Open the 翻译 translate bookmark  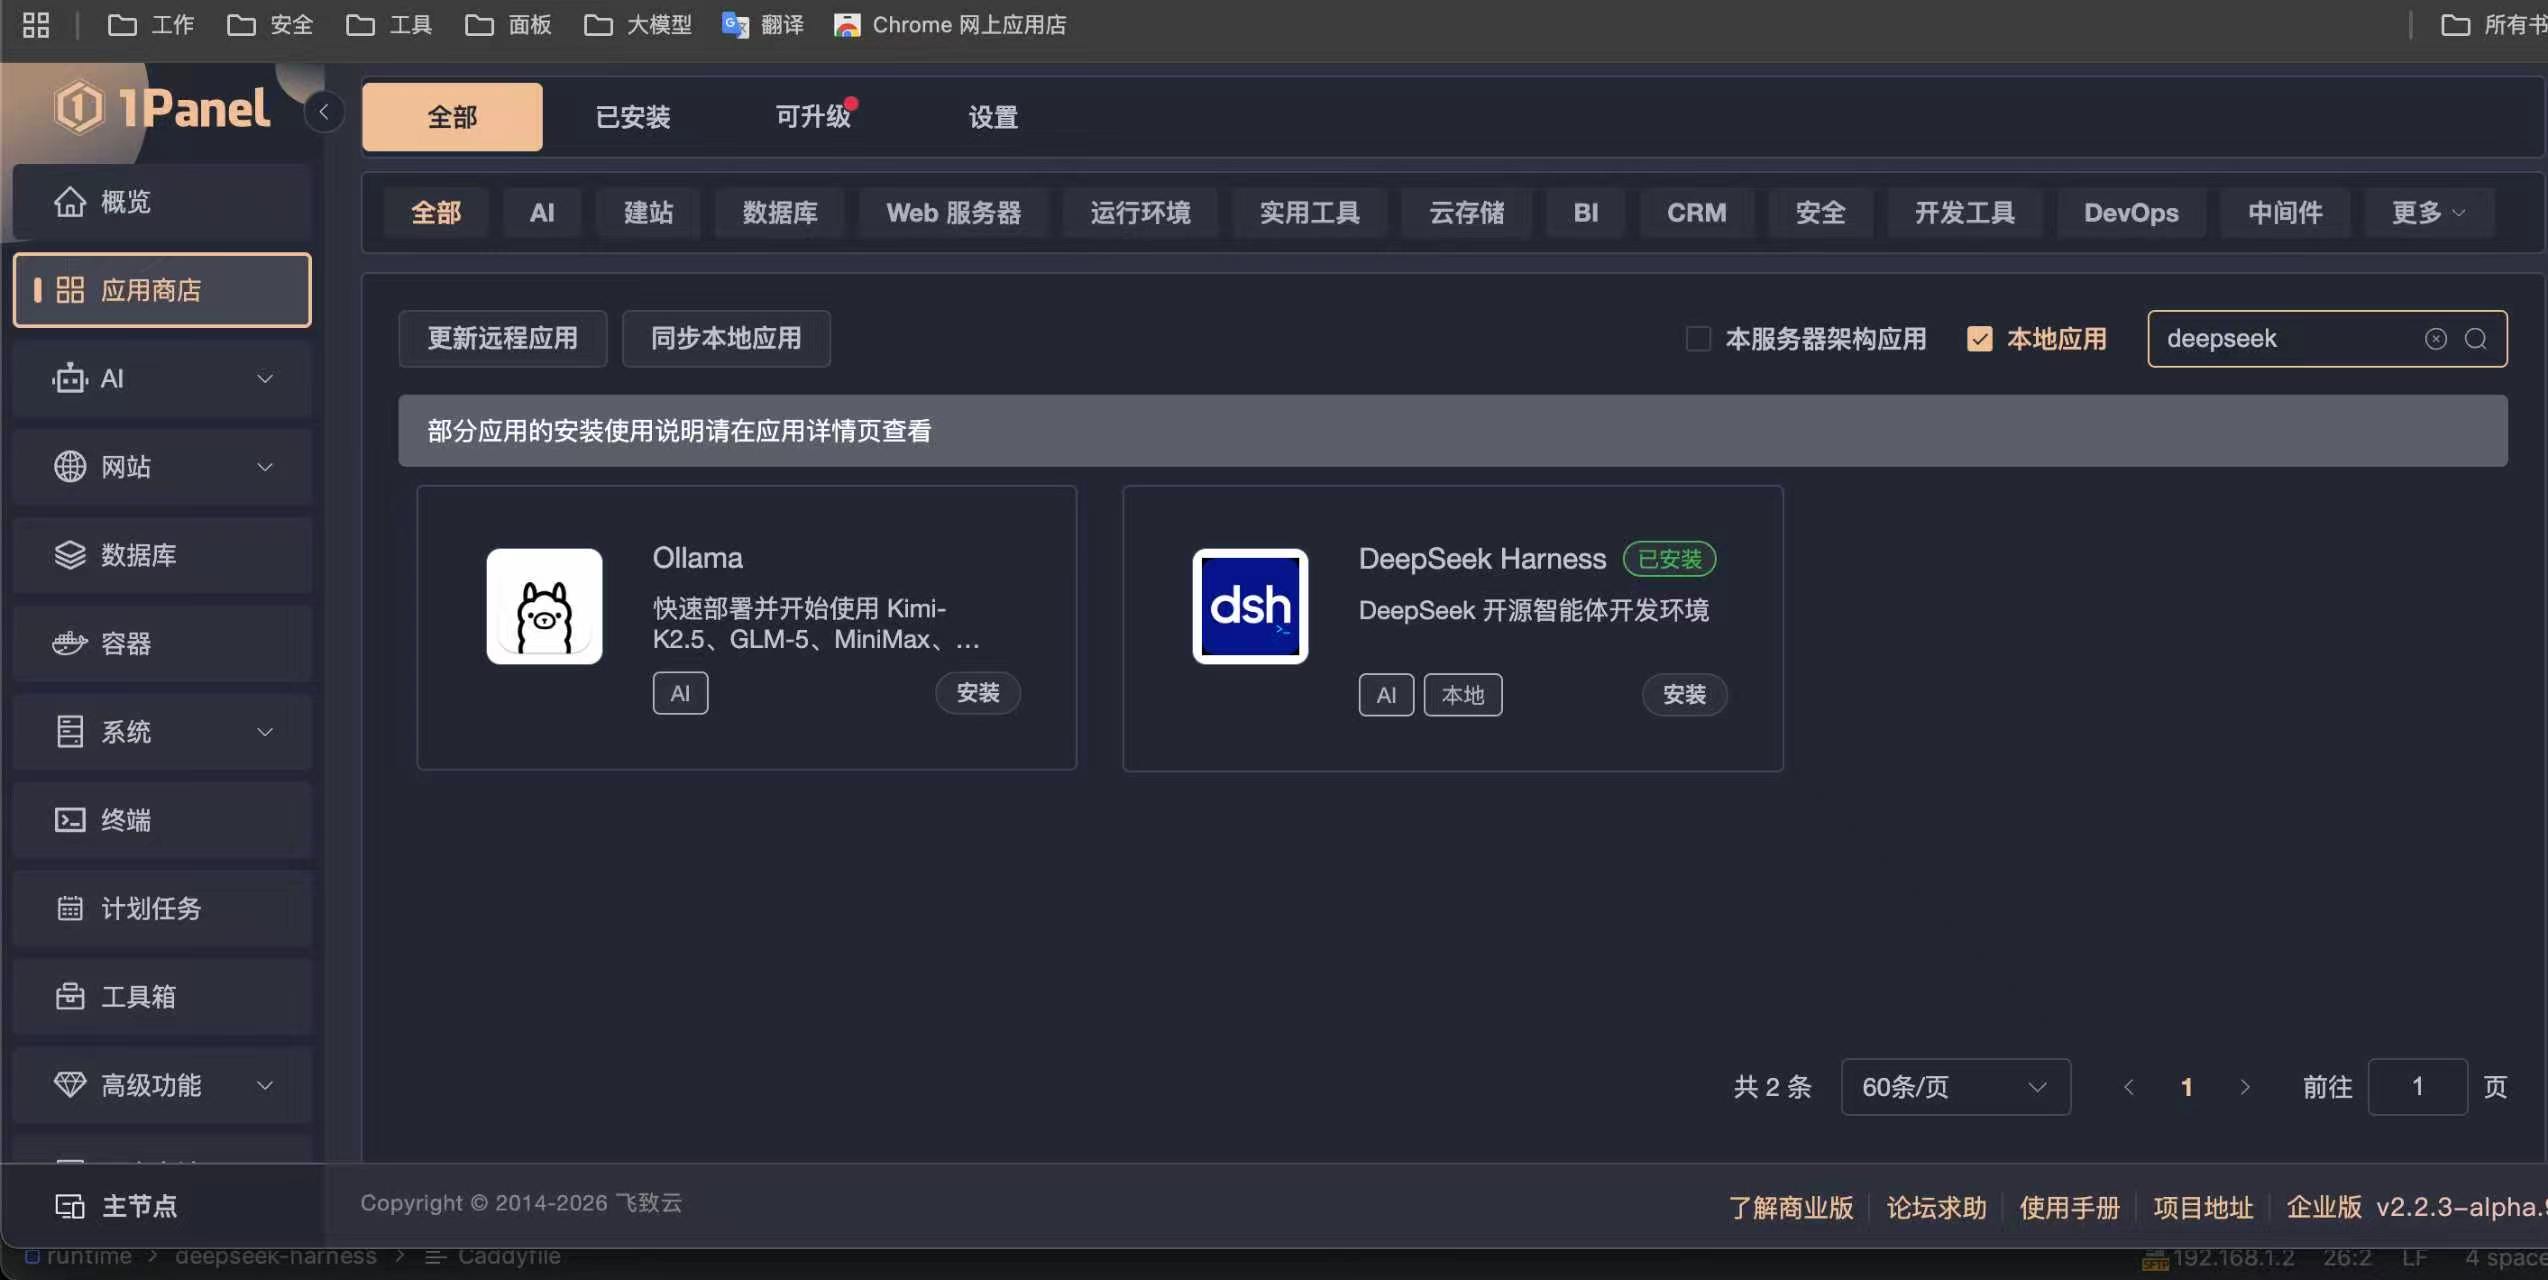click(763, 25)
